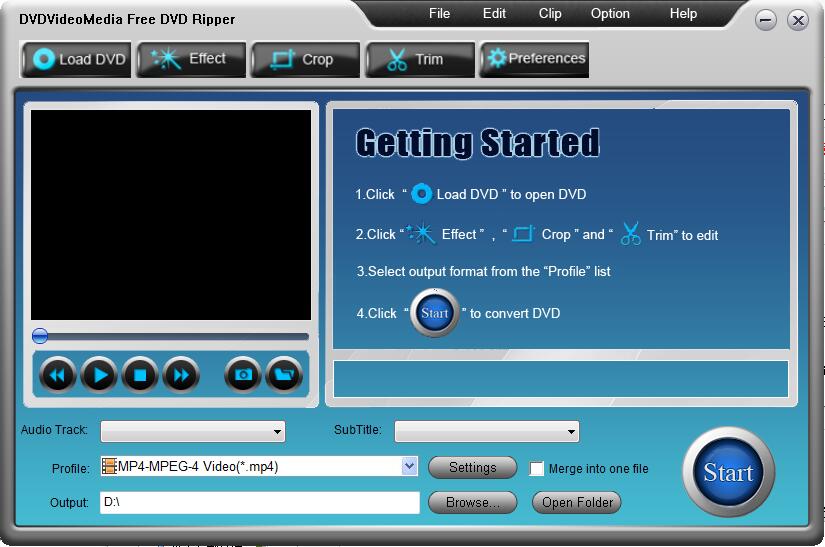825x547 pixels.
Task: Minimize the DVD Ripper window
Action: click(x=766, y=21)
